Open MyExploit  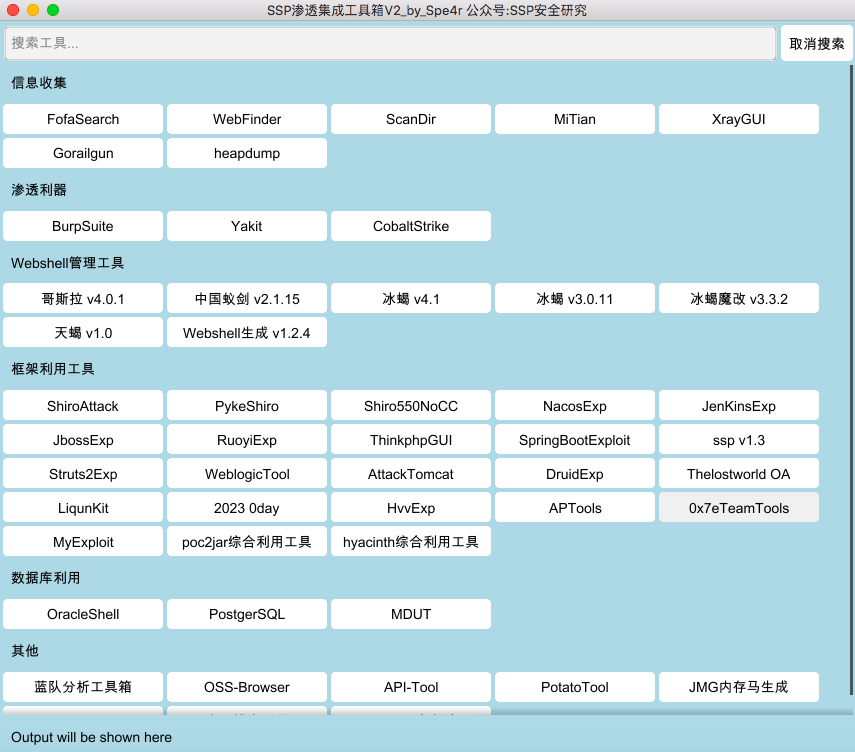[x=83, y=542]
